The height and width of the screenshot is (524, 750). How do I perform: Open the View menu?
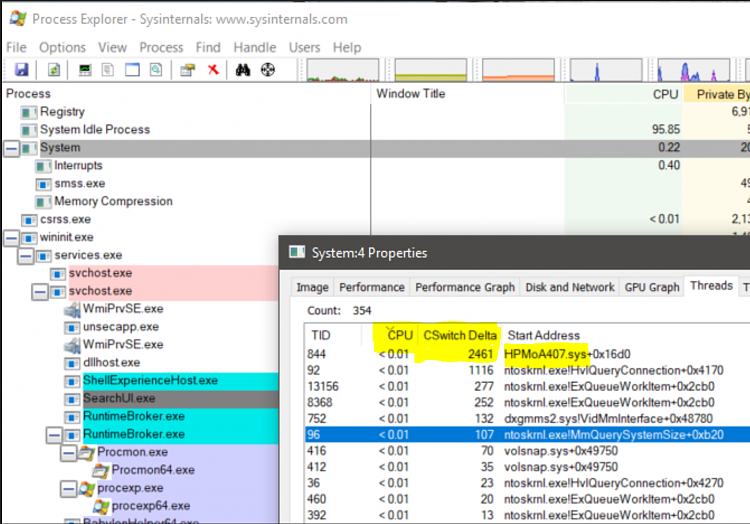[112, 47]
